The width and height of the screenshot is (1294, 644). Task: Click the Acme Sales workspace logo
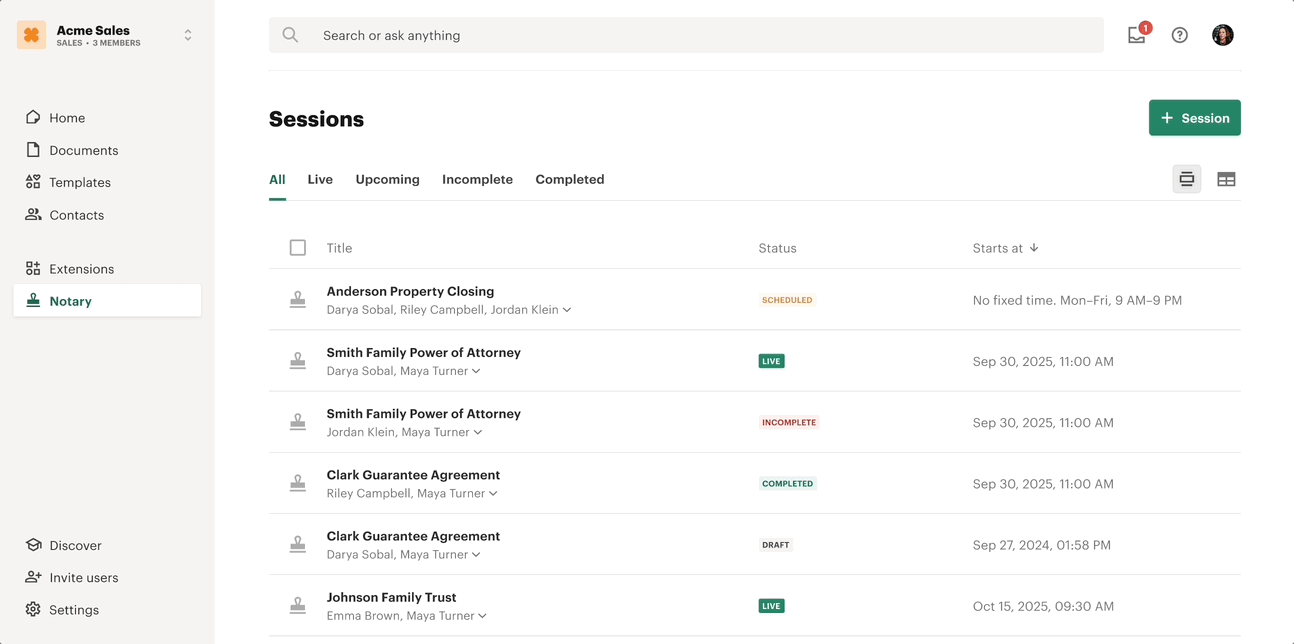32,35
